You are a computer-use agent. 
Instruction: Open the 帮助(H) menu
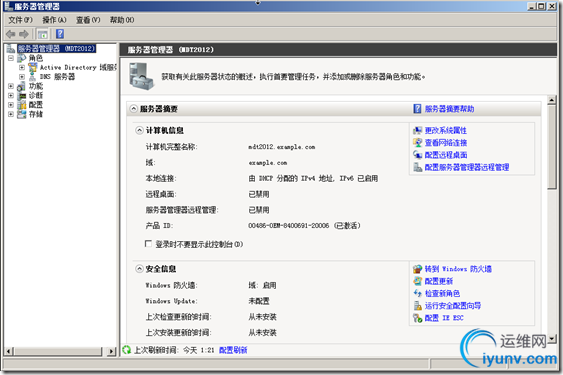pos(122,20)
